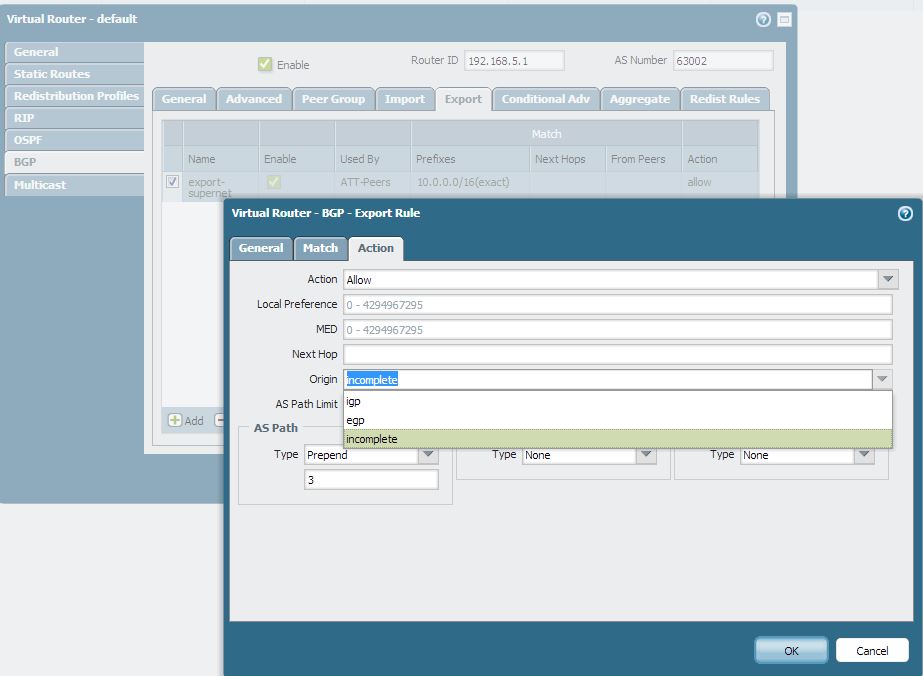Image resolution: width=923 pixels, height=676 pixels.
Task: Select OSPF side menu item
Action: [74, 140]
